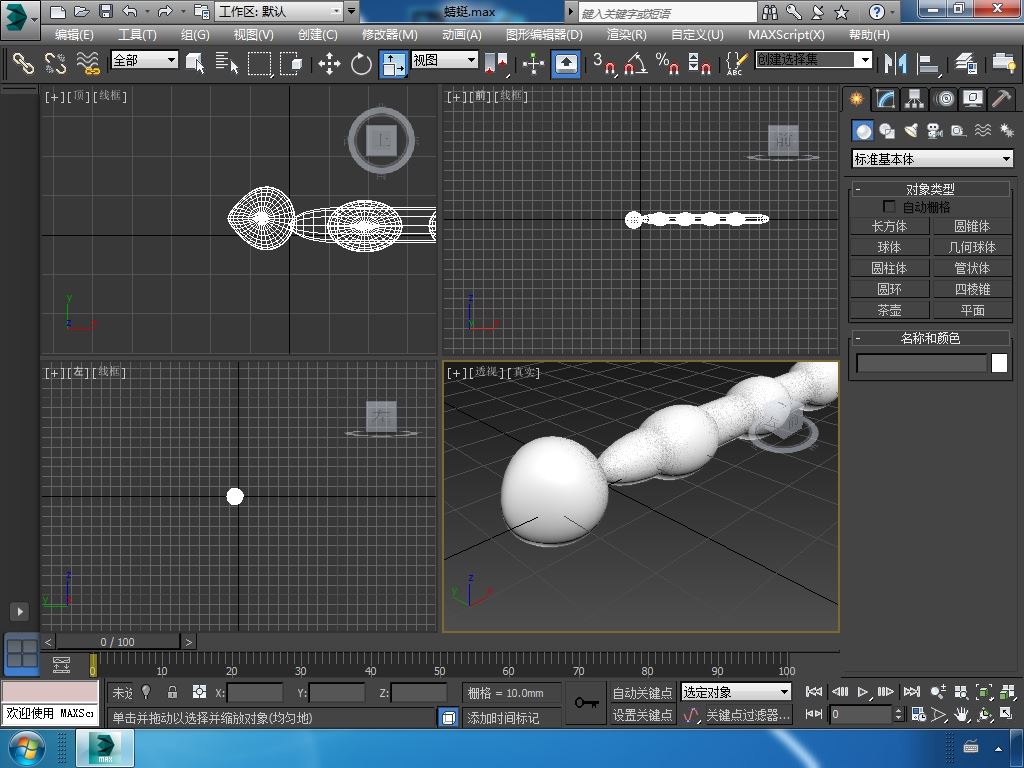Activate the Rotate tool

tap(361, 64)
